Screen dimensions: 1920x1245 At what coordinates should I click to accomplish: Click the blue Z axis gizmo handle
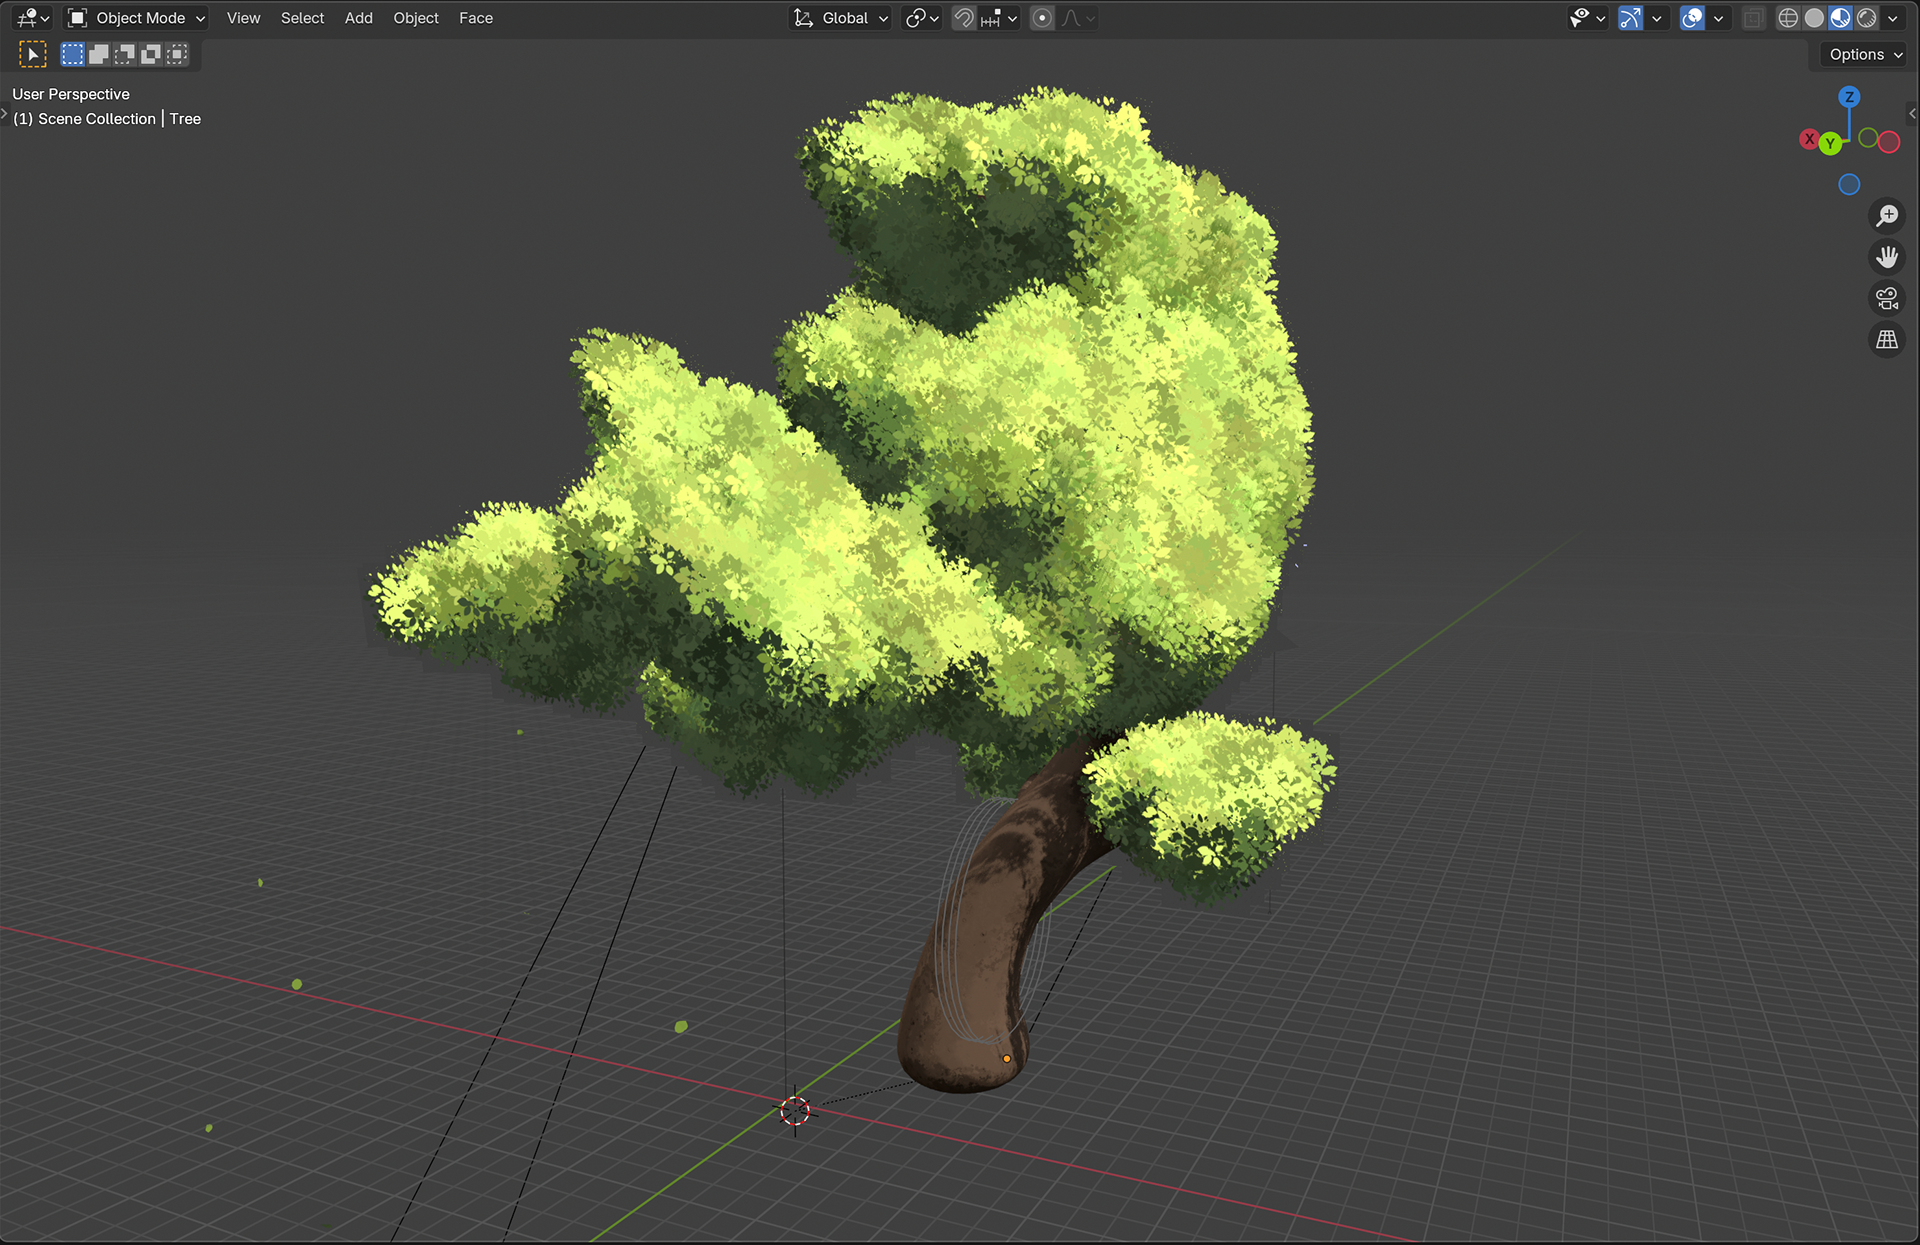(x=1849, y=97)
